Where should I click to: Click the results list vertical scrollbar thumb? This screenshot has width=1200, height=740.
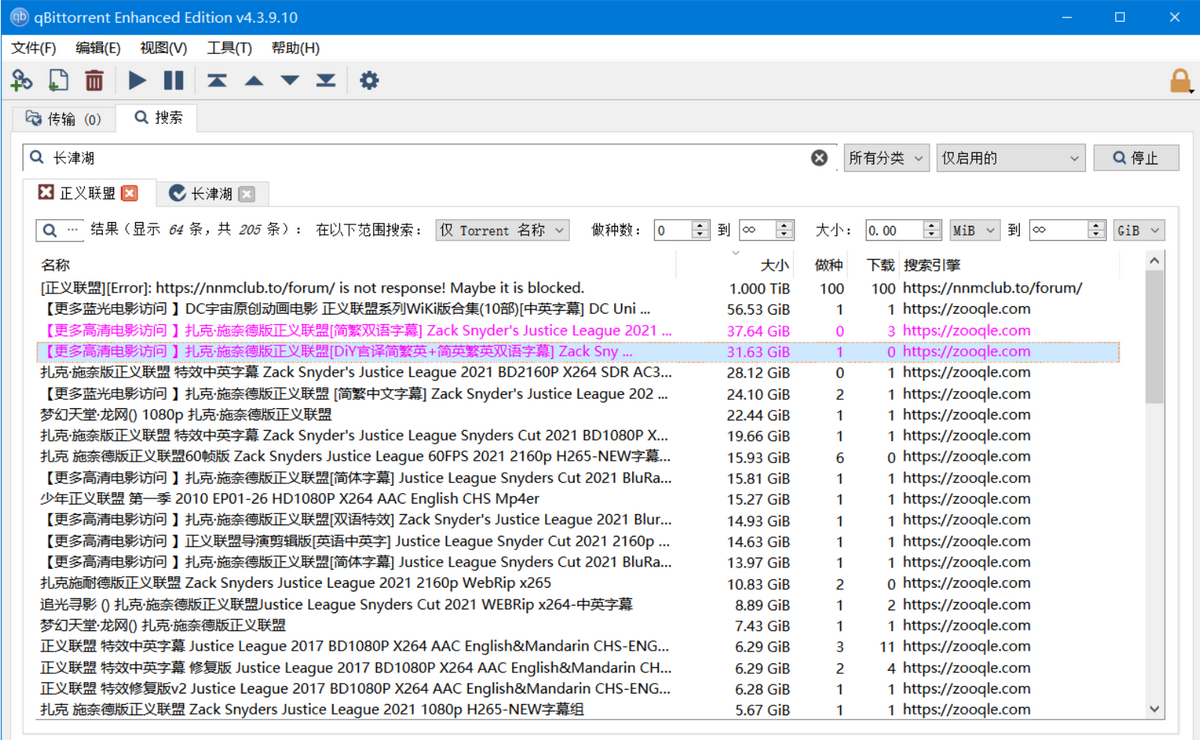(x=1155, y=337)
